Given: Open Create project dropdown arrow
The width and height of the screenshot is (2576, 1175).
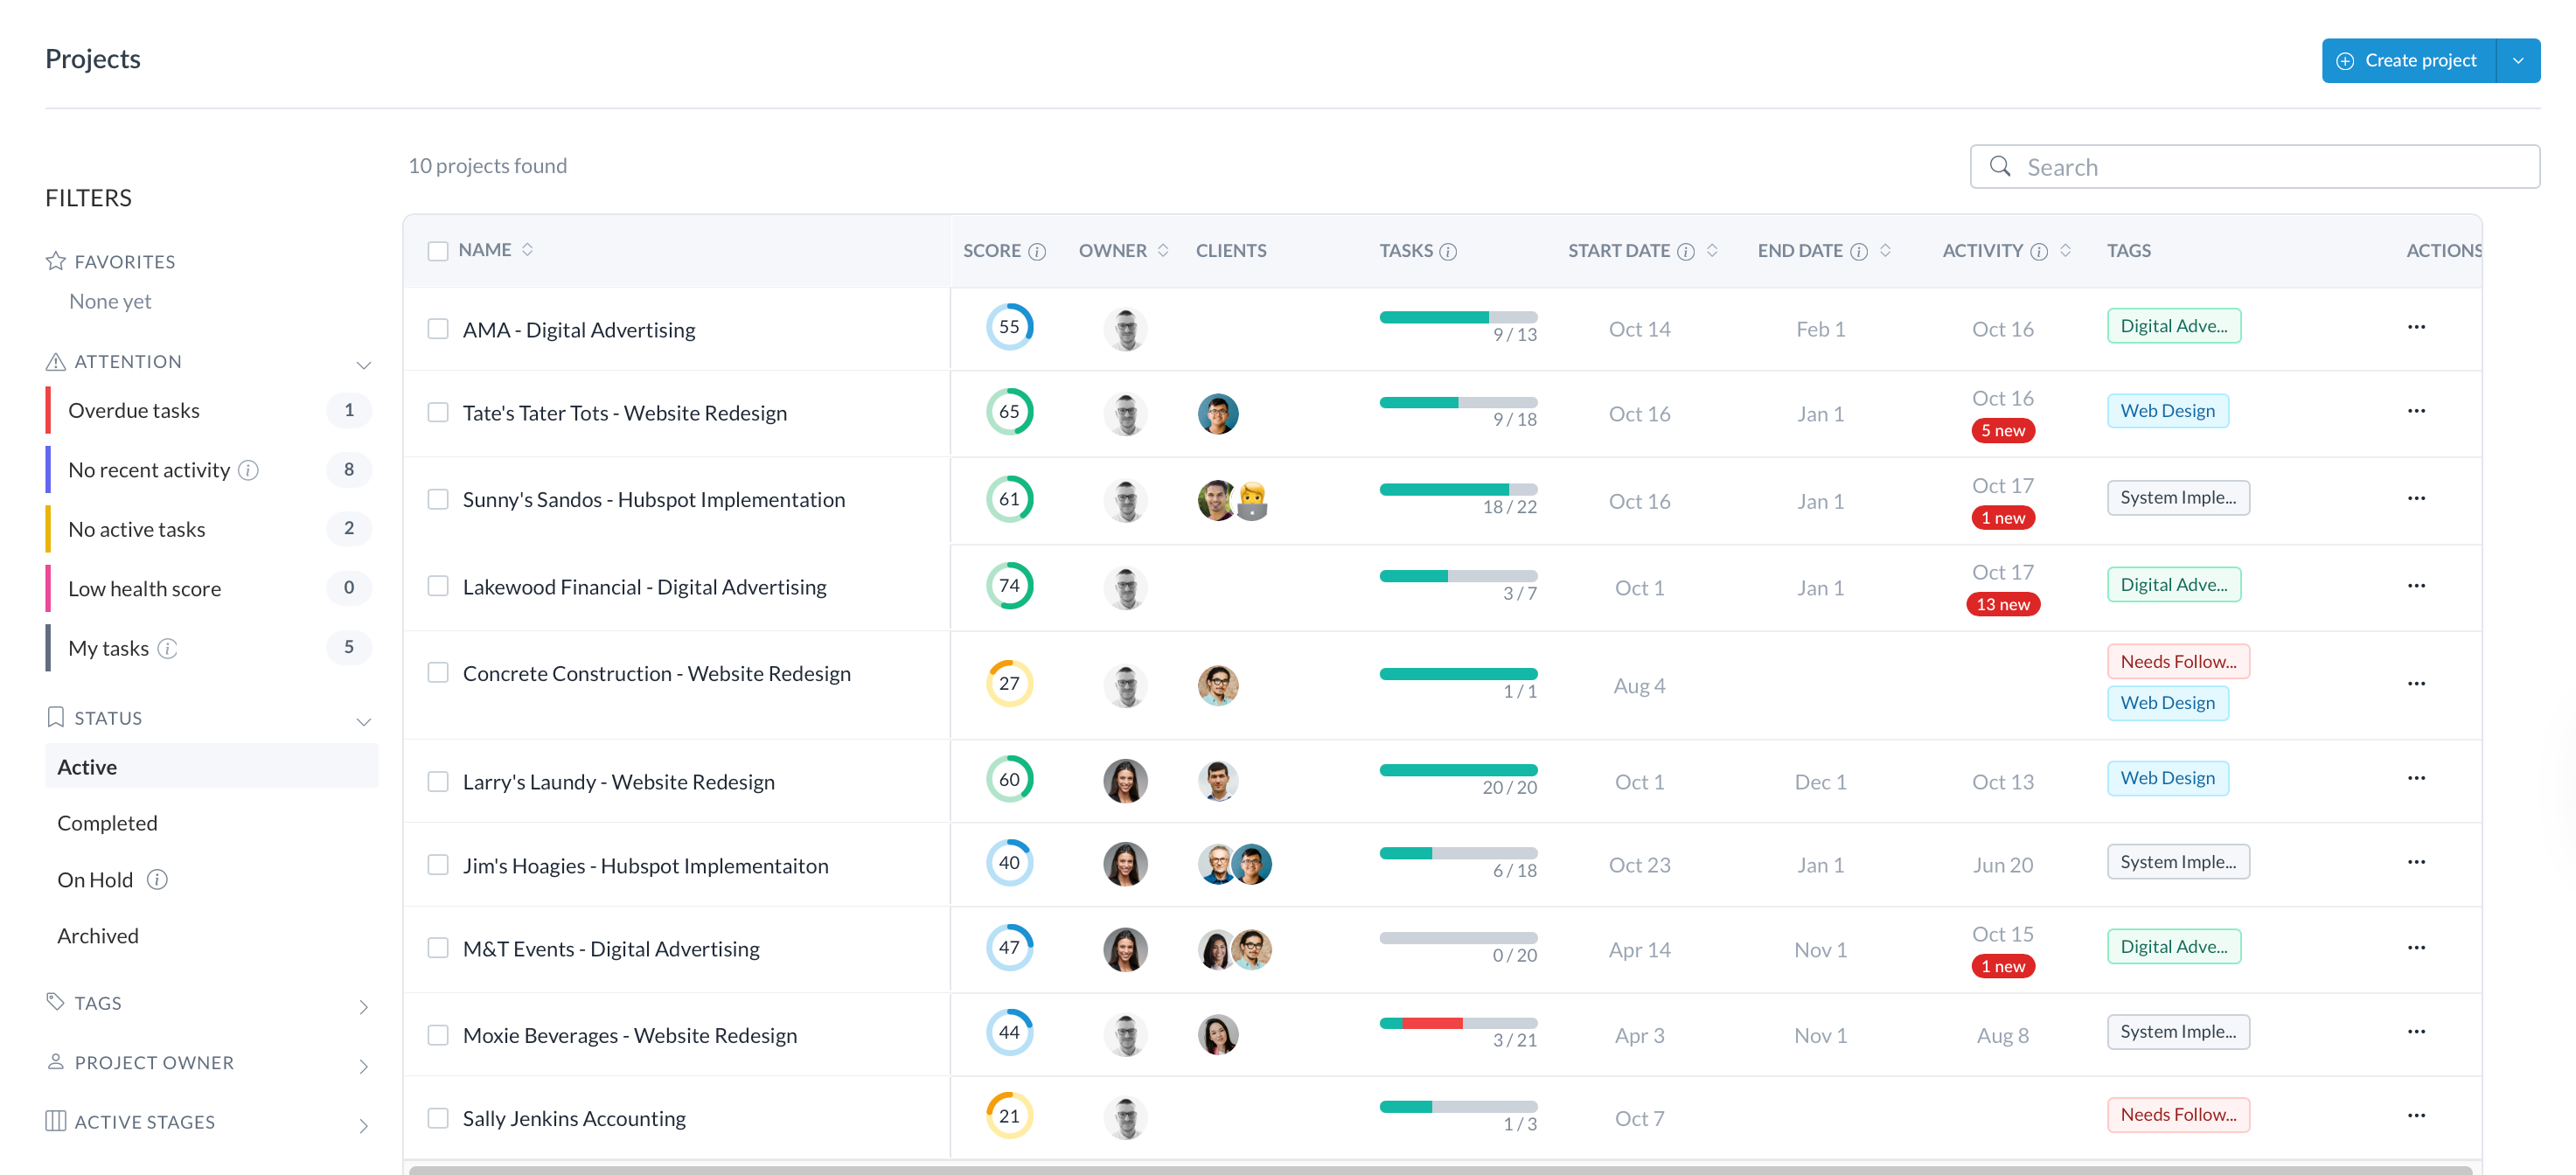Looking at the screenshot, I should [2517, 61].
